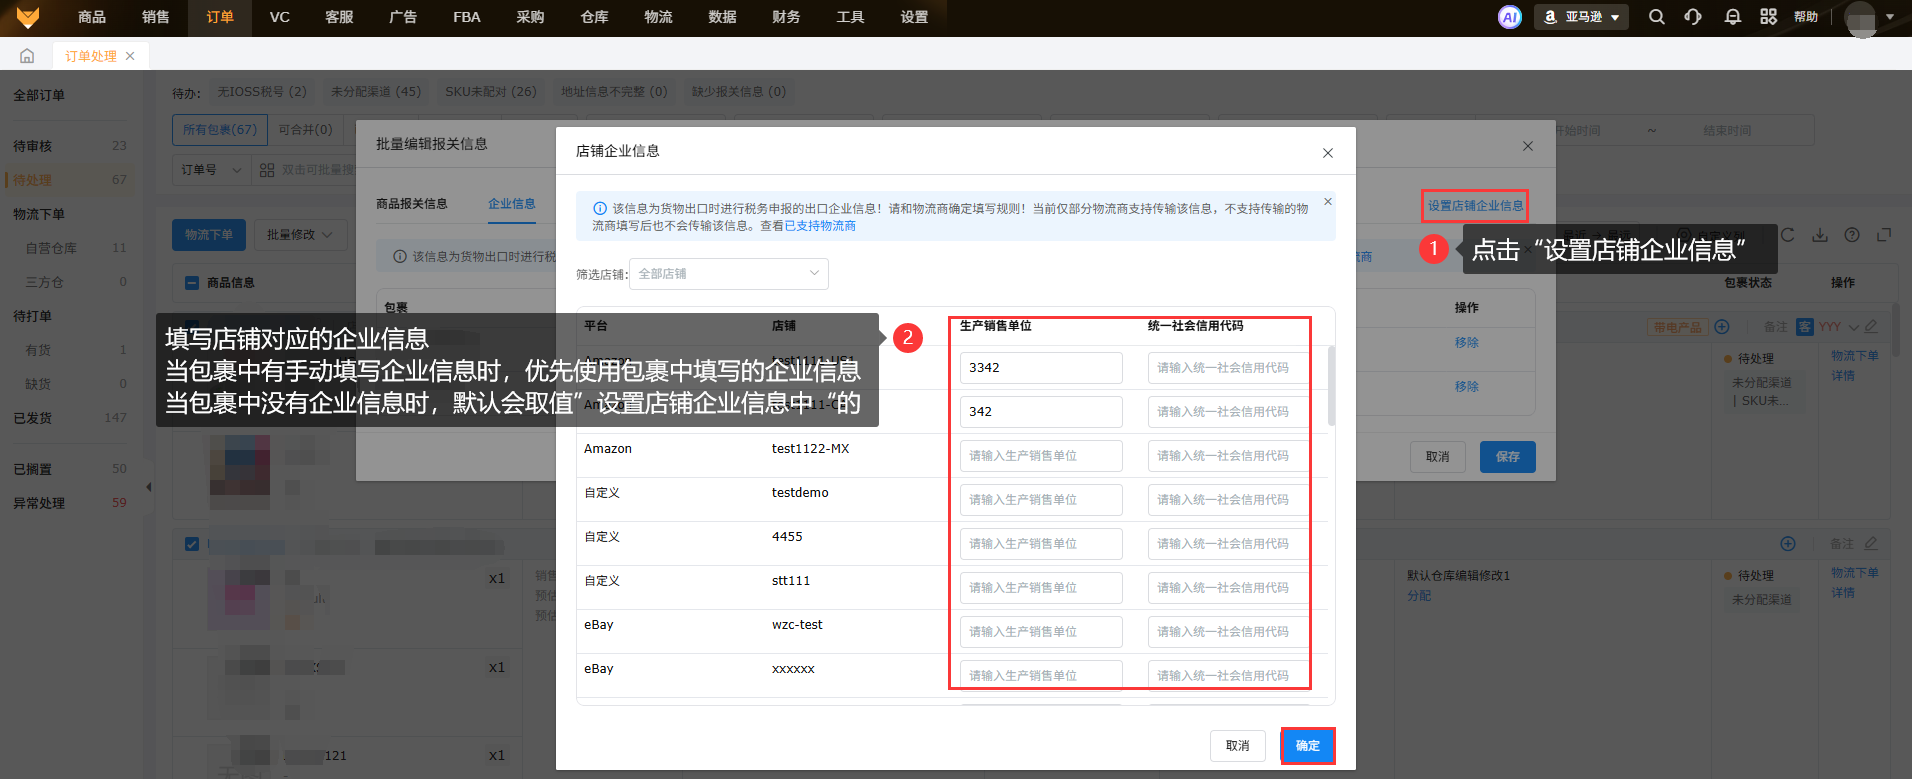Open the 财务 menu in top navigation
The height and width of the screenshot is (779, 1912).
coord(786,17)
